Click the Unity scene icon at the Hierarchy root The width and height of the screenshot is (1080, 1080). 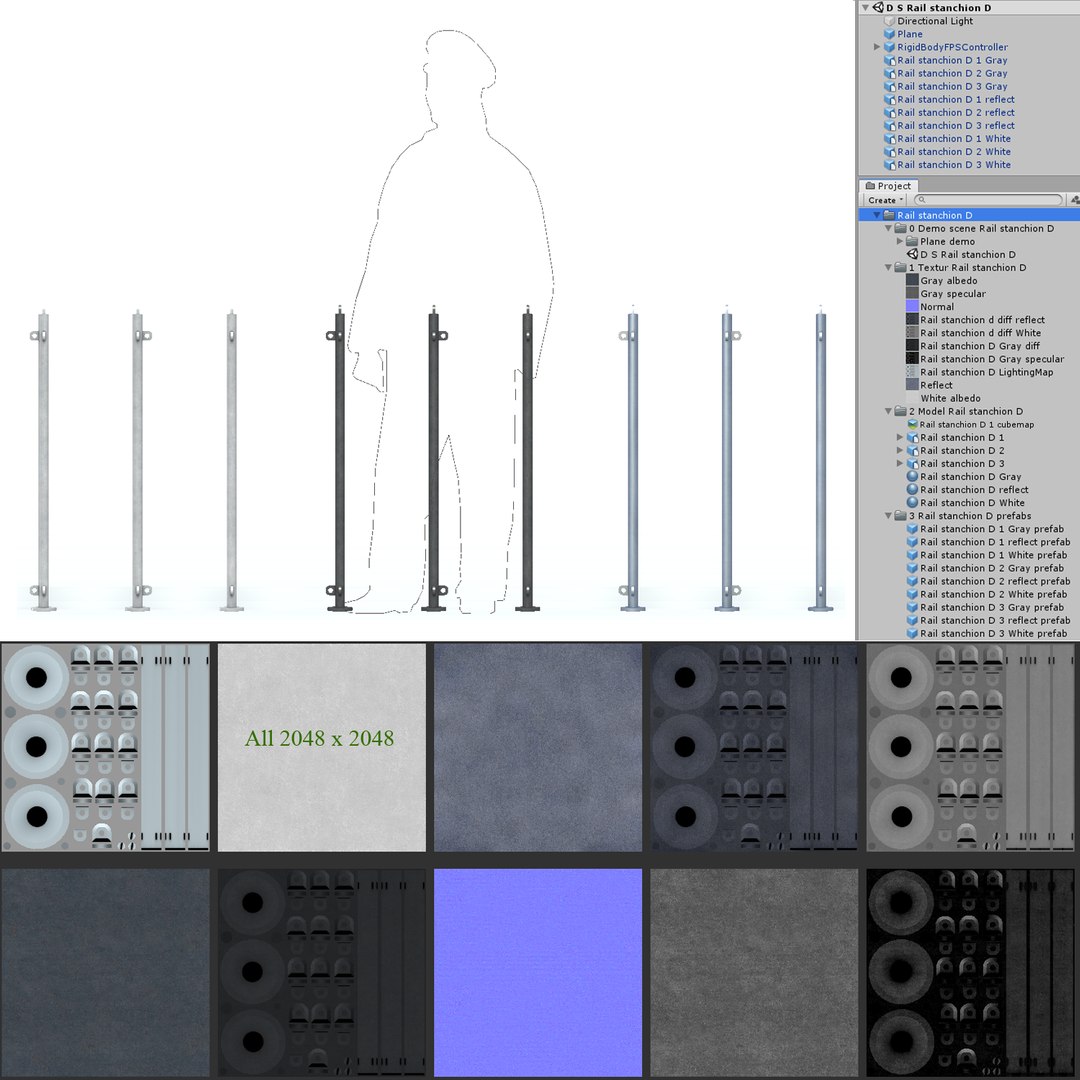(x=878, y=8)
